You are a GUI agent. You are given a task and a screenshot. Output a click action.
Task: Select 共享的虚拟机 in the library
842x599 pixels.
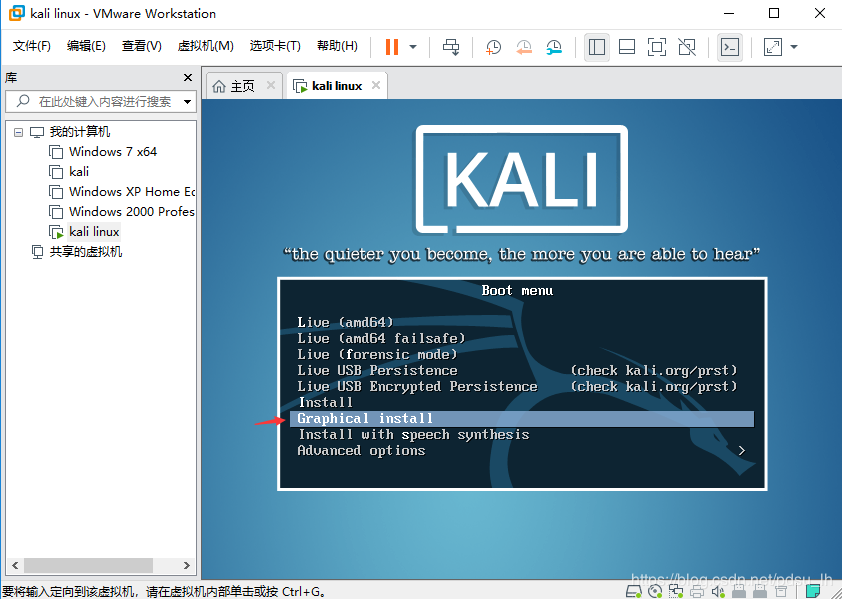[x=86, y=252]
